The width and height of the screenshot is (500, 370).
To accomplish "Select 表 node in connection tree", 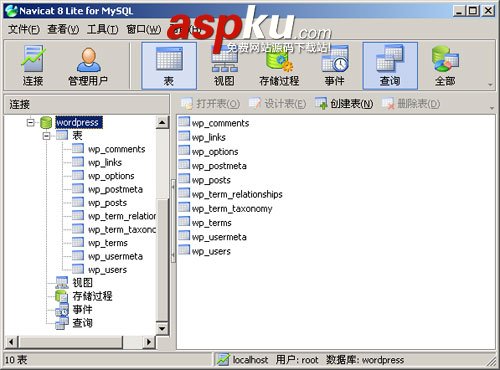I will (77, 136).
